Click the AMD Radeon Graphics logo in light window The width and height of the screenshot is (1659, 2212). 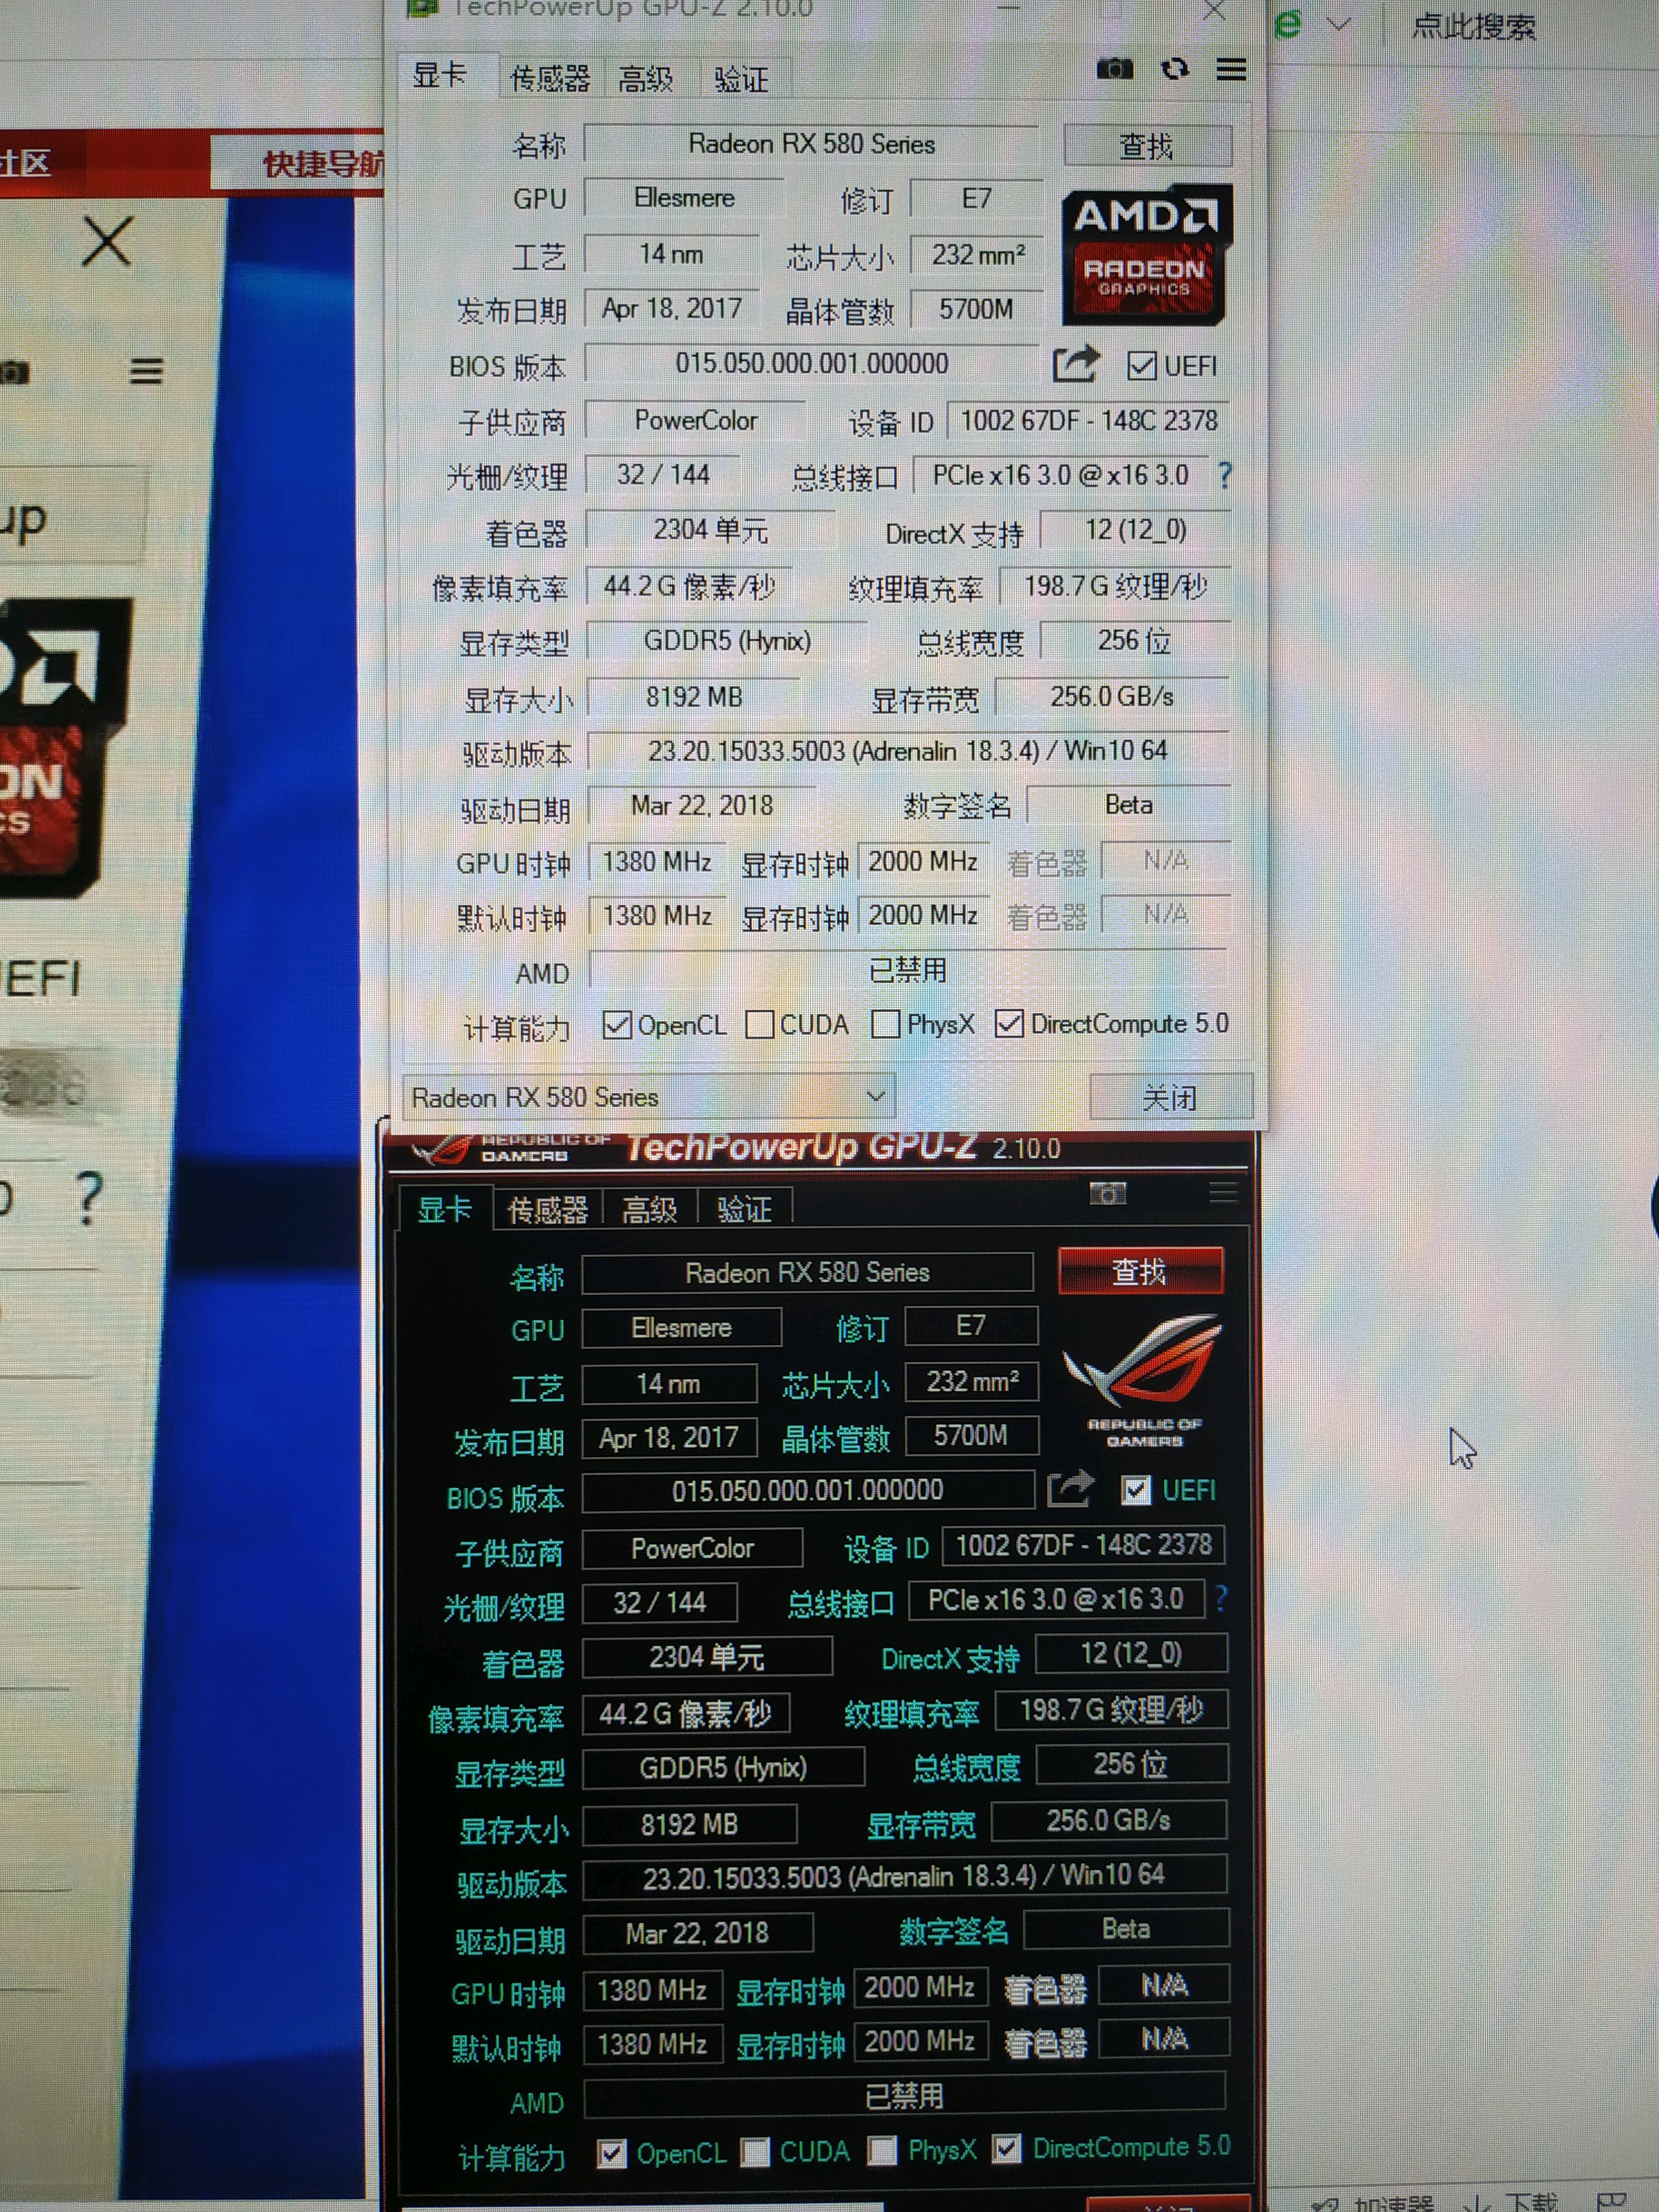coord(1146,255)
